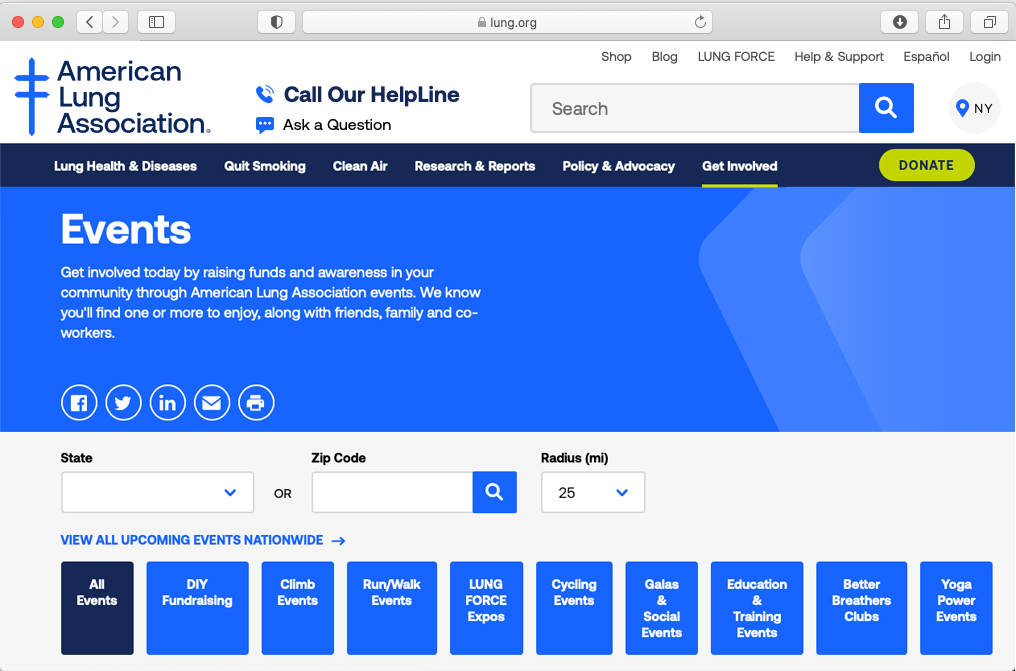Toggle the Safari sidebar button
The image size is (1016, 671).
tap(157, 22)
